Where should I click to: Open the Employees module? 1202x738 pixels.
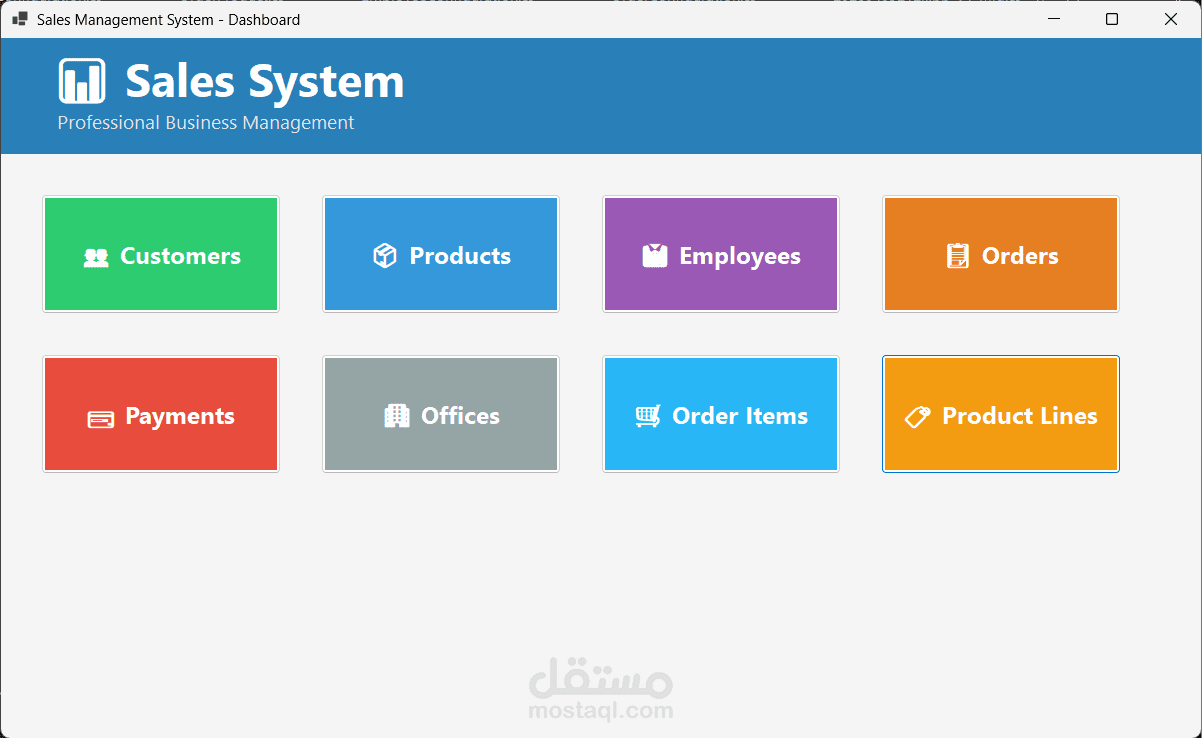720,254
